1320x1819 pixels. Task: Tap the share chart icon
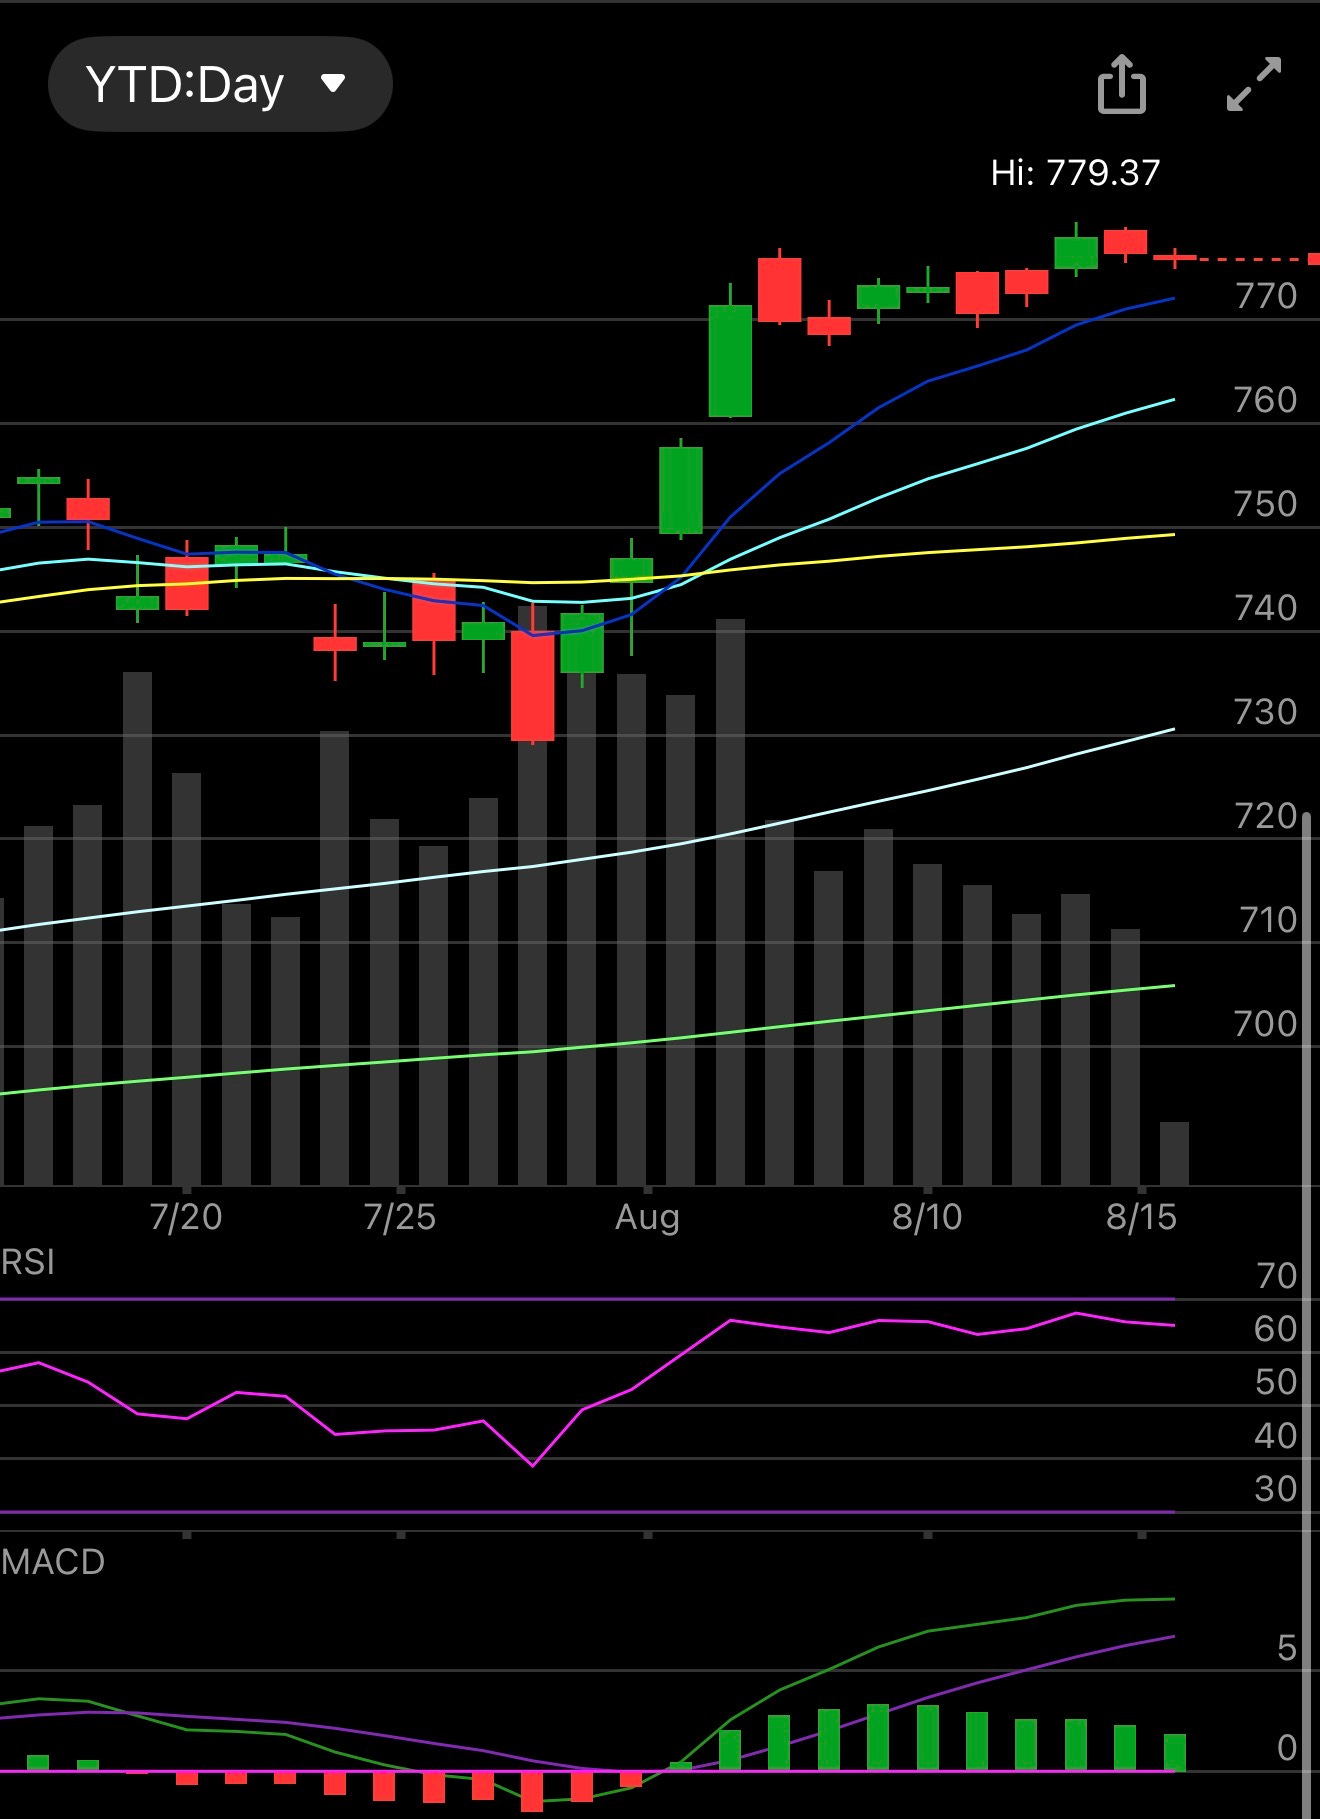pyautogui.click(x=1121, y=84)
